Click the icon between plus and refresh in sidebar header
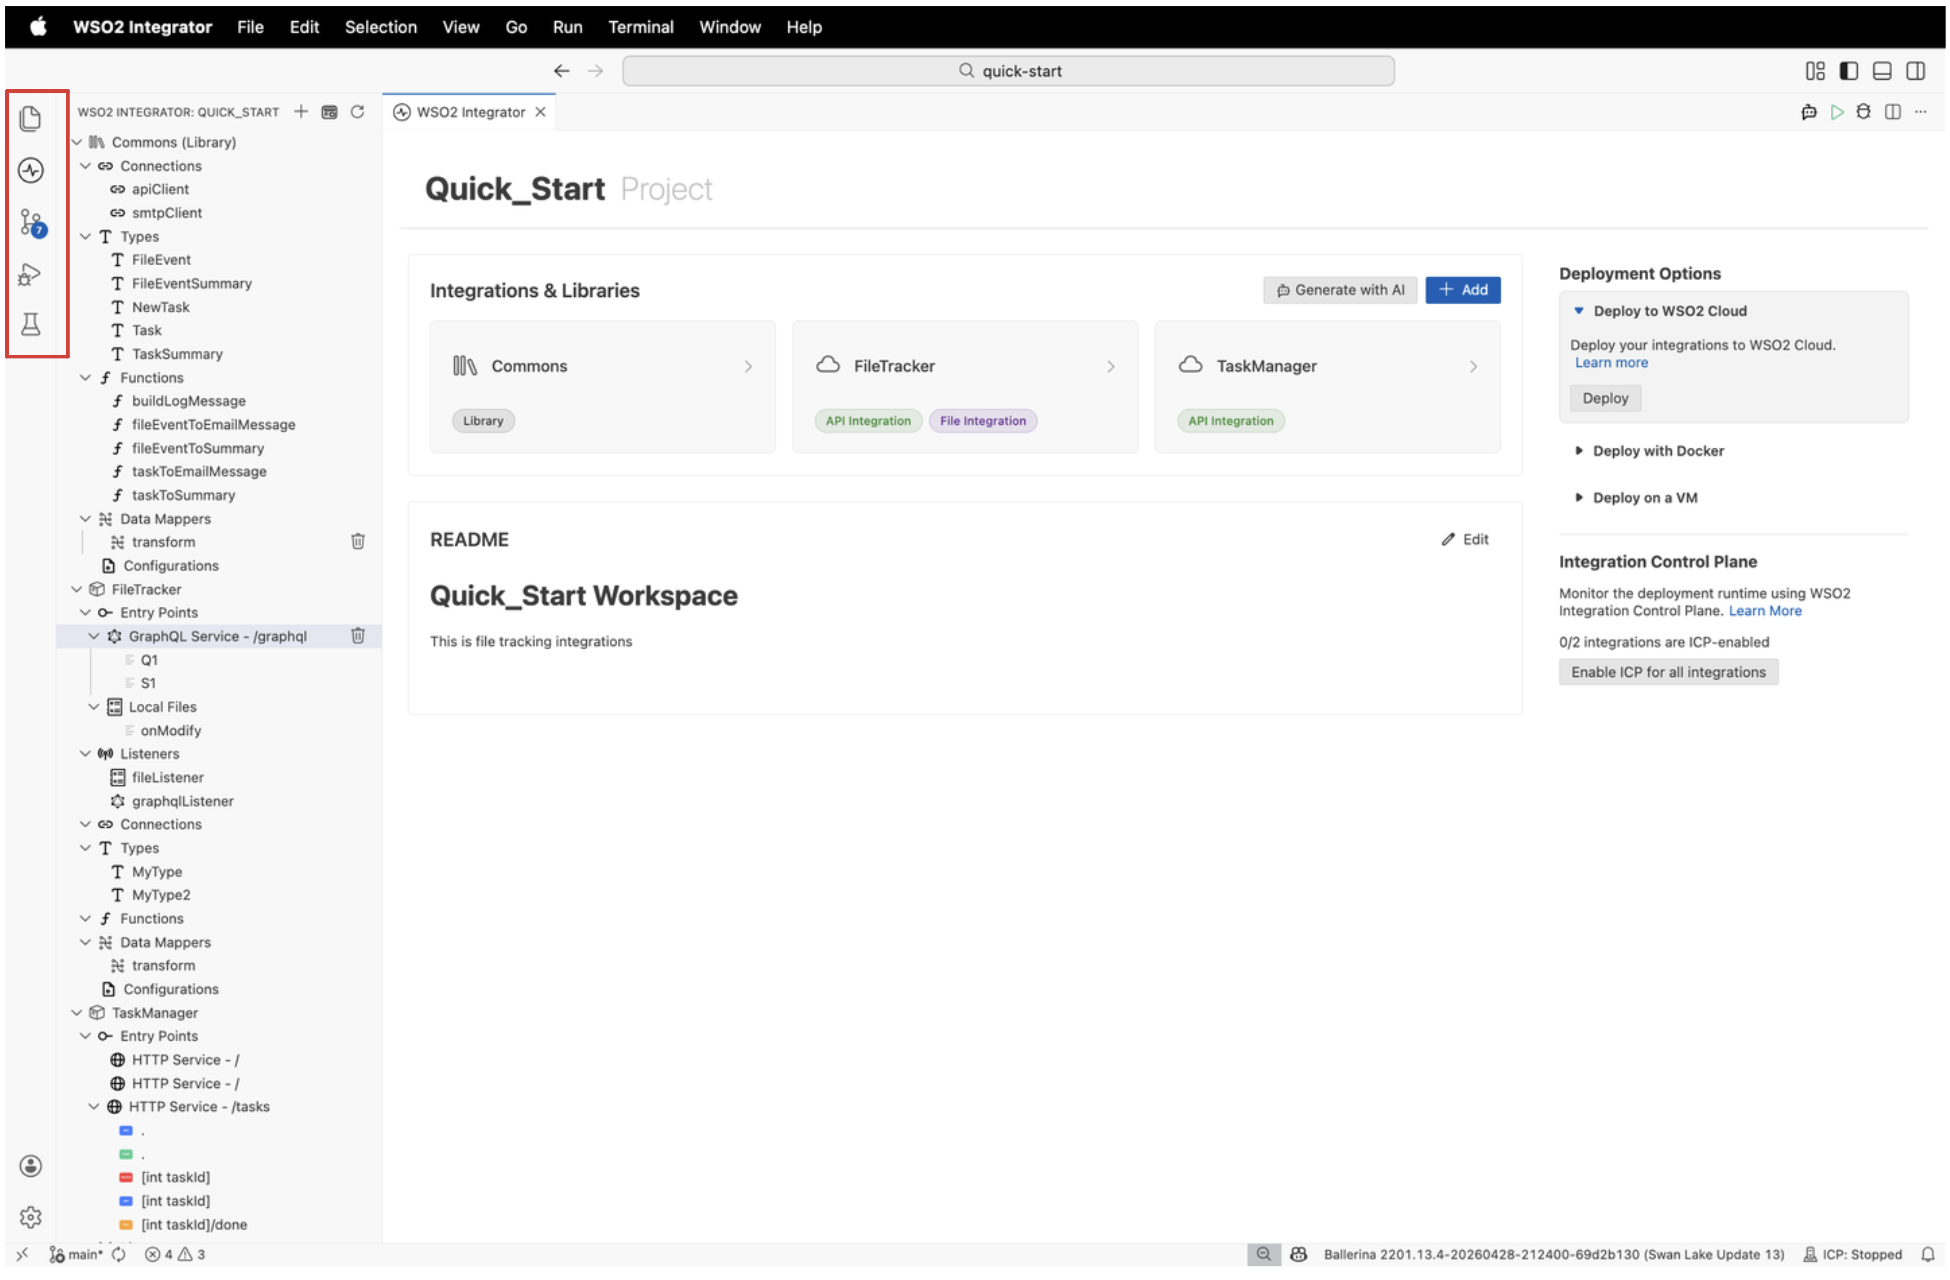The image size is (1950, 1280). [329, 112]
